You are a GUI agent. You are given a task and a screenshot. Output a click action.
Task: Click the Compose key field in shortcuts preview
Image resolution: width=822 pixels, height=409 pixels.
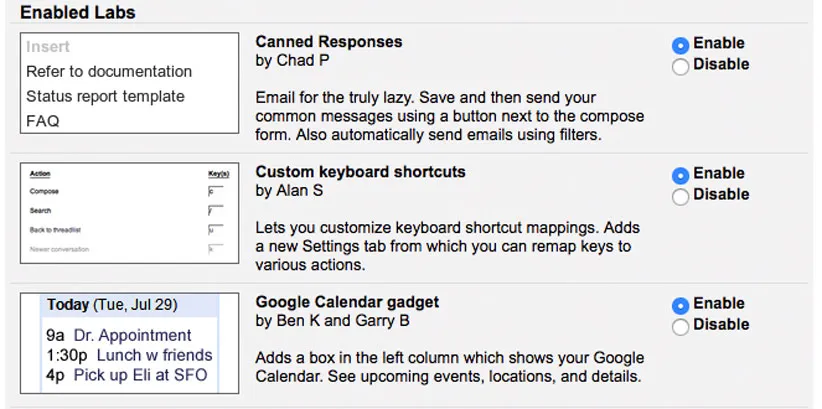tap(214, 191)
